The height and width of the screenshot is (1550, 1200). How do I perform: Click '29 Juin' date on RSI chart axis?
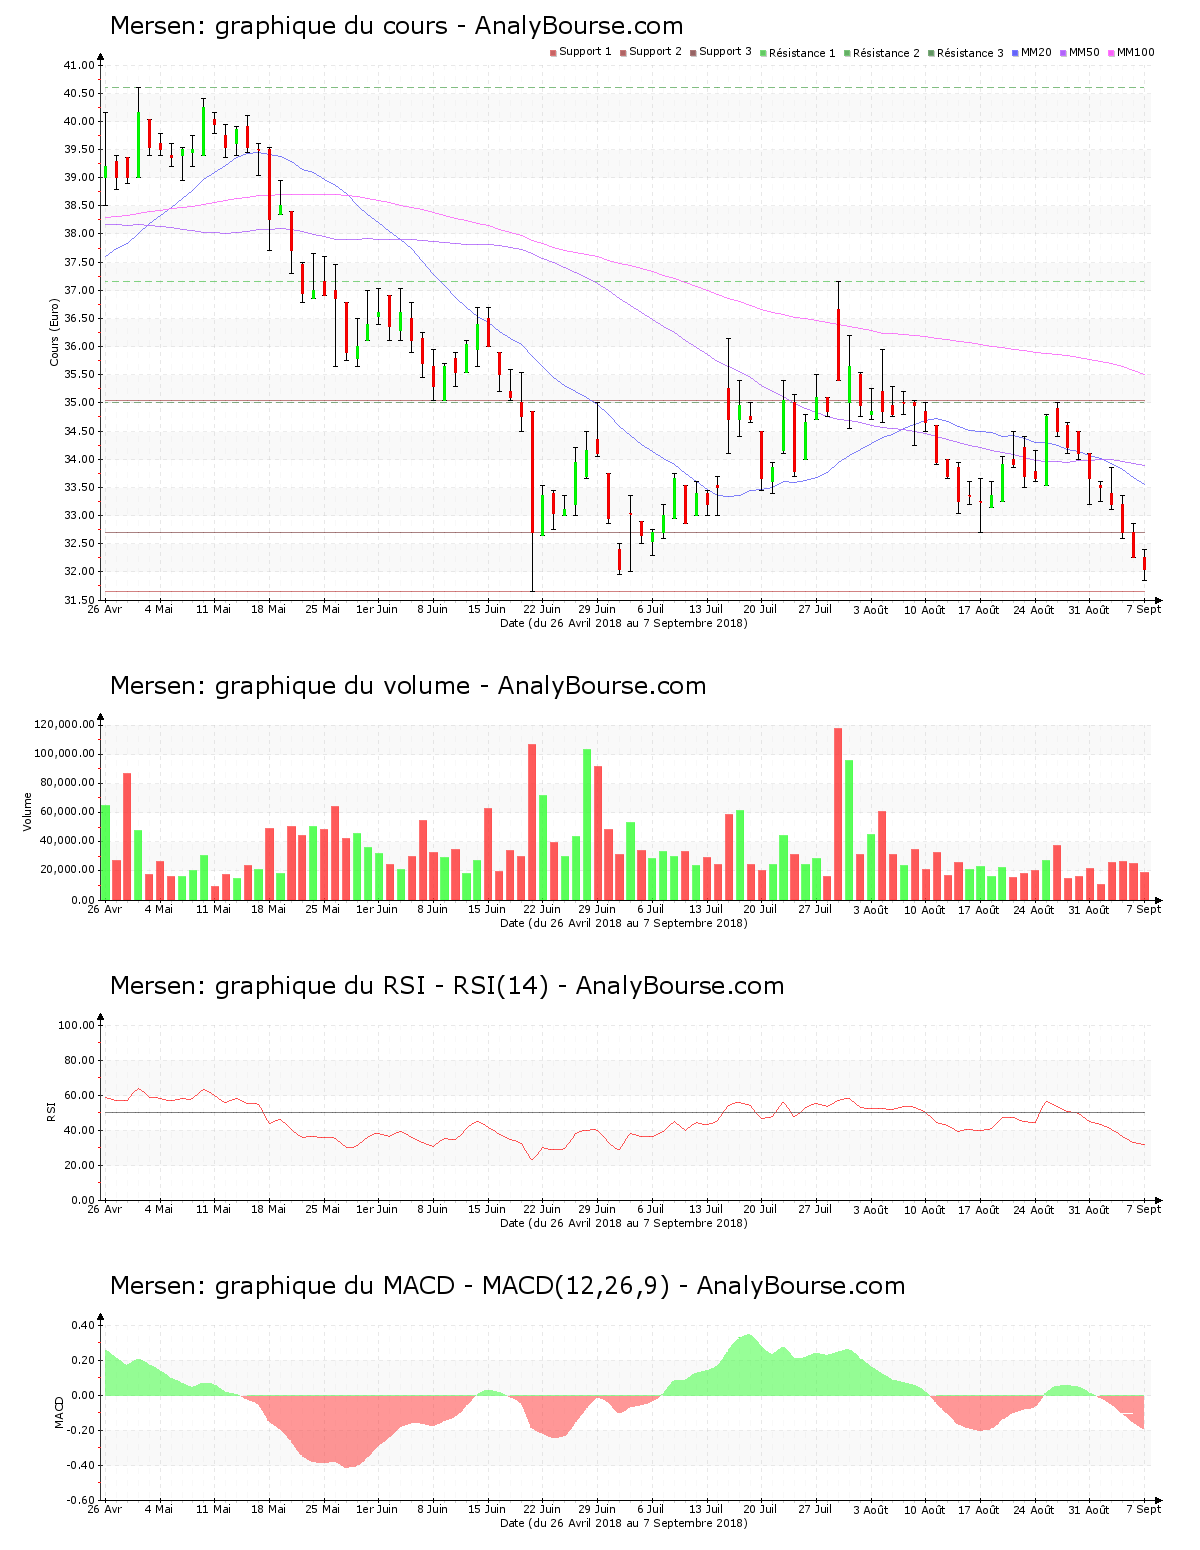pos(597,1209)
